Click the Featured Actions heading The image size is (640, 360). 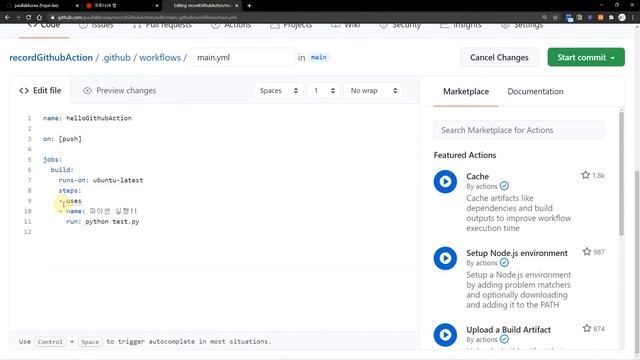[x=464, y=155]
